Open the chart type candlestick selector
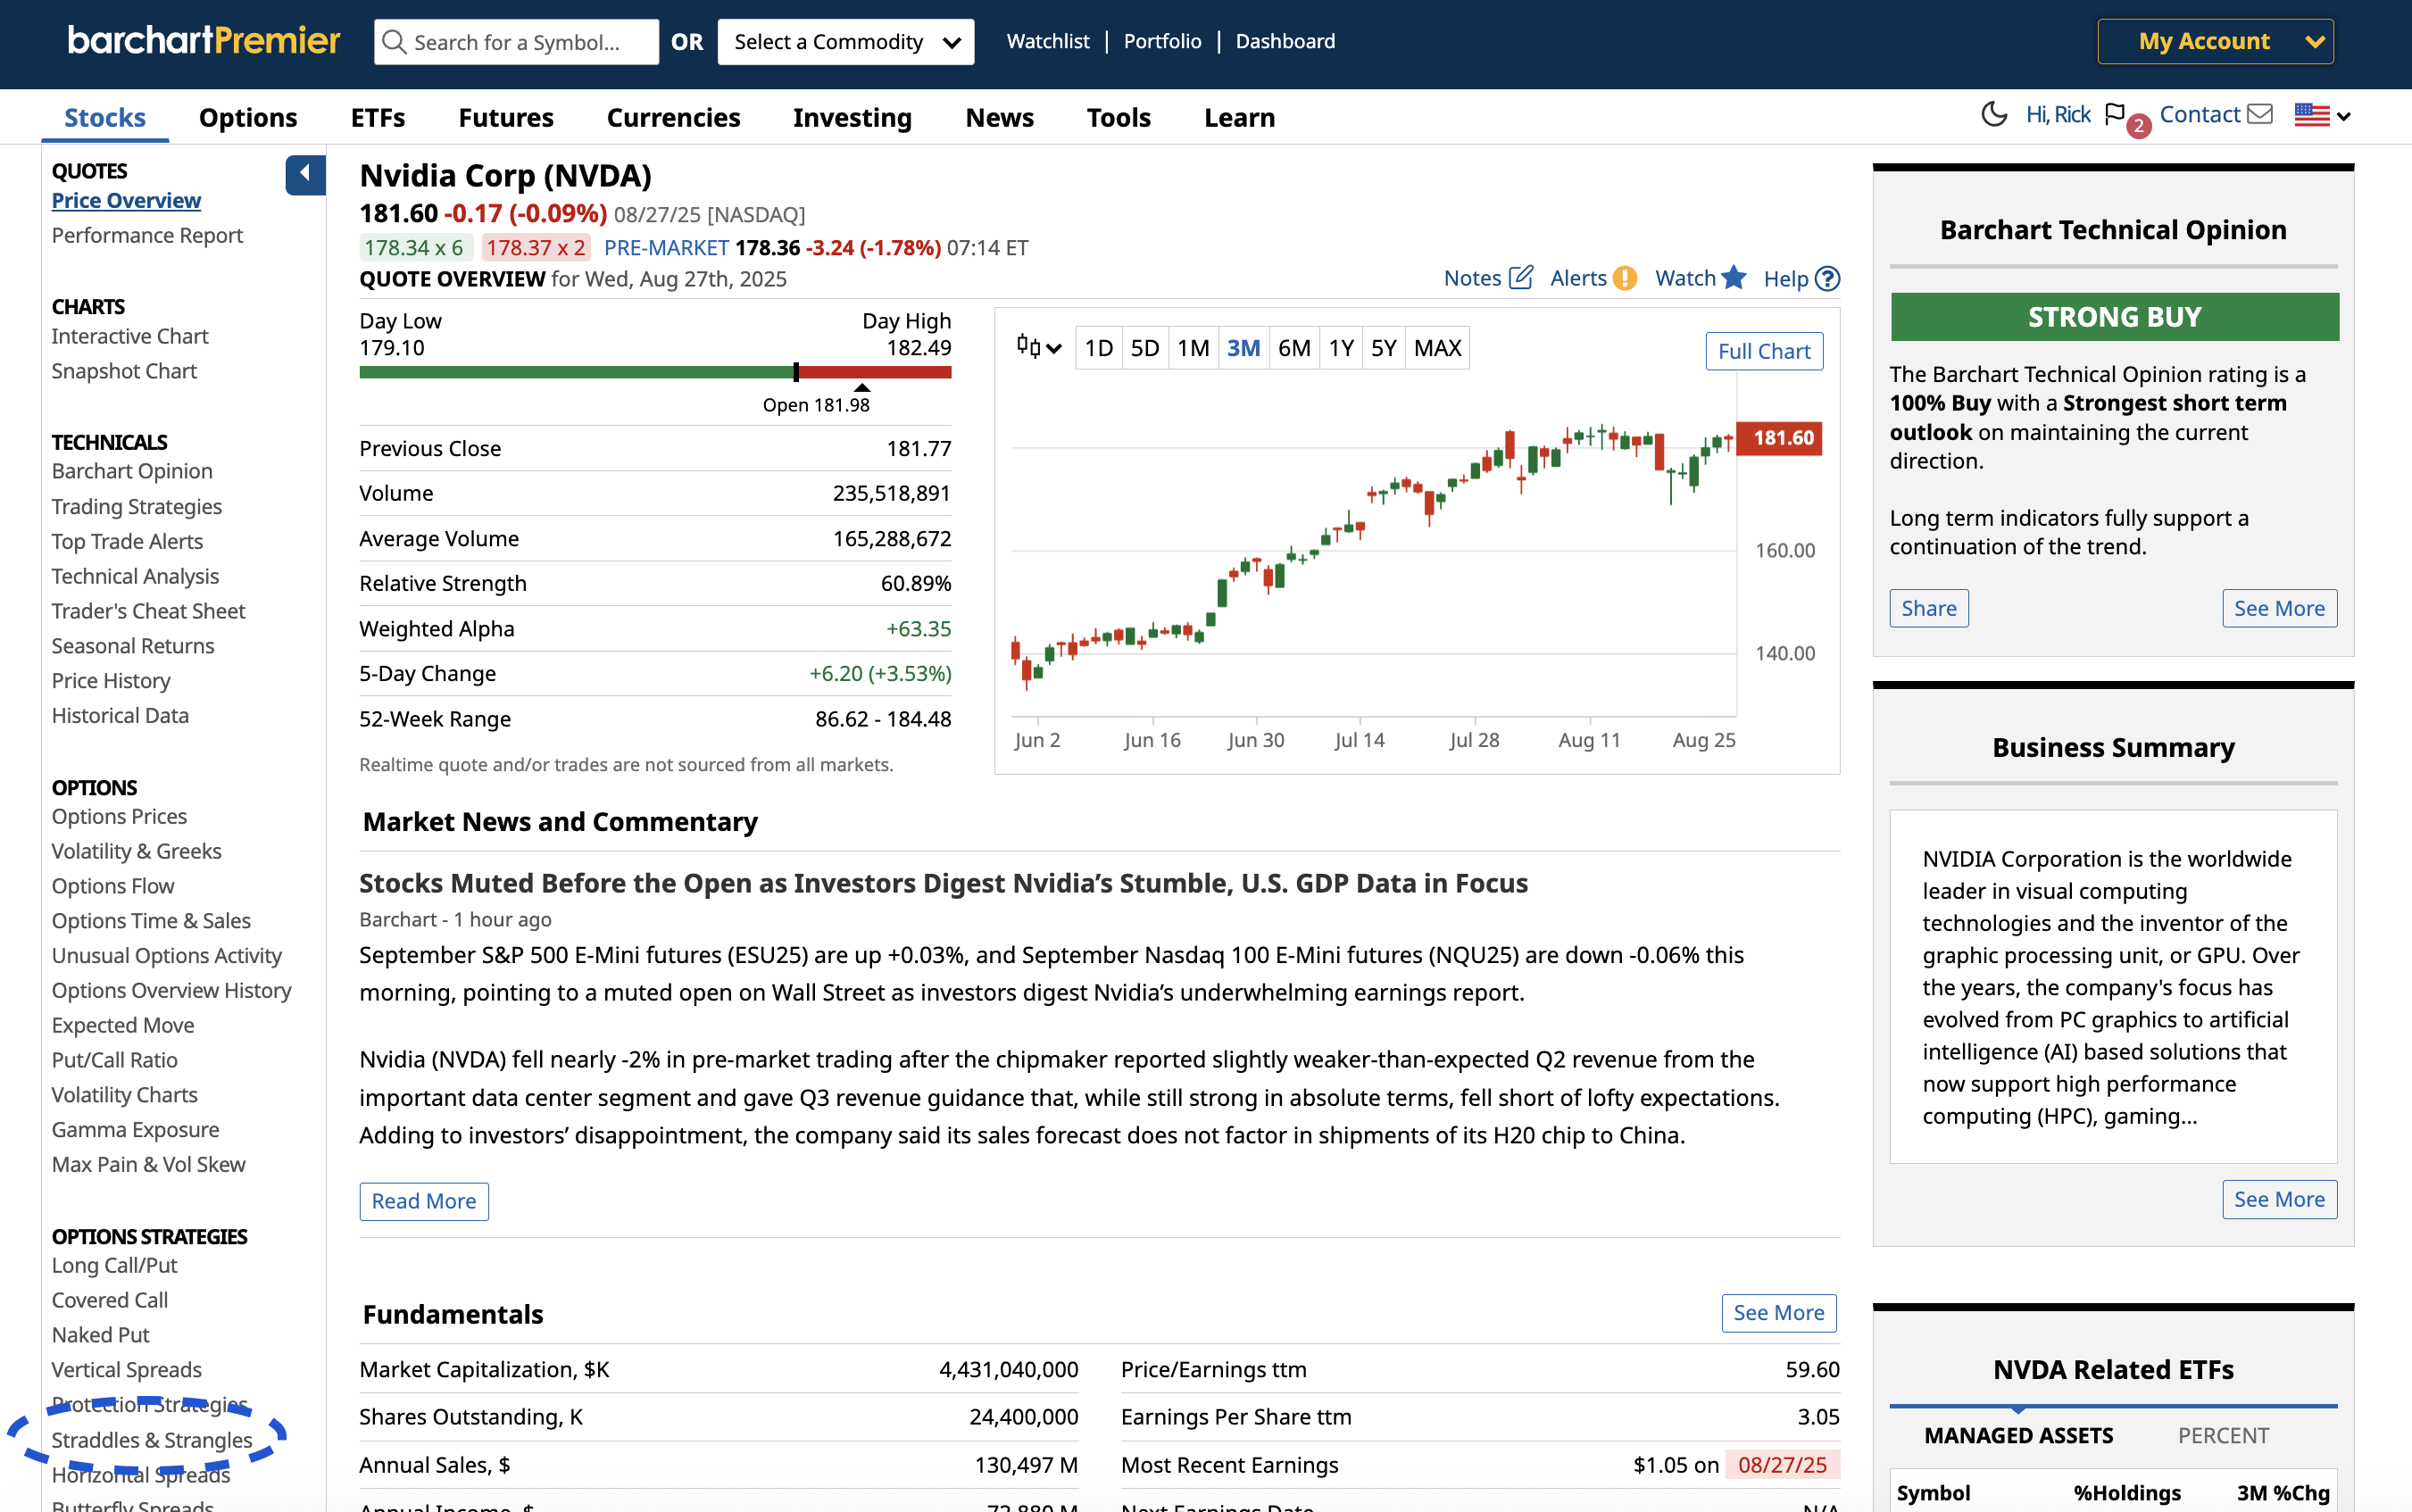The width and height of the screenshot is (2412, 1512). [1038, 347]
